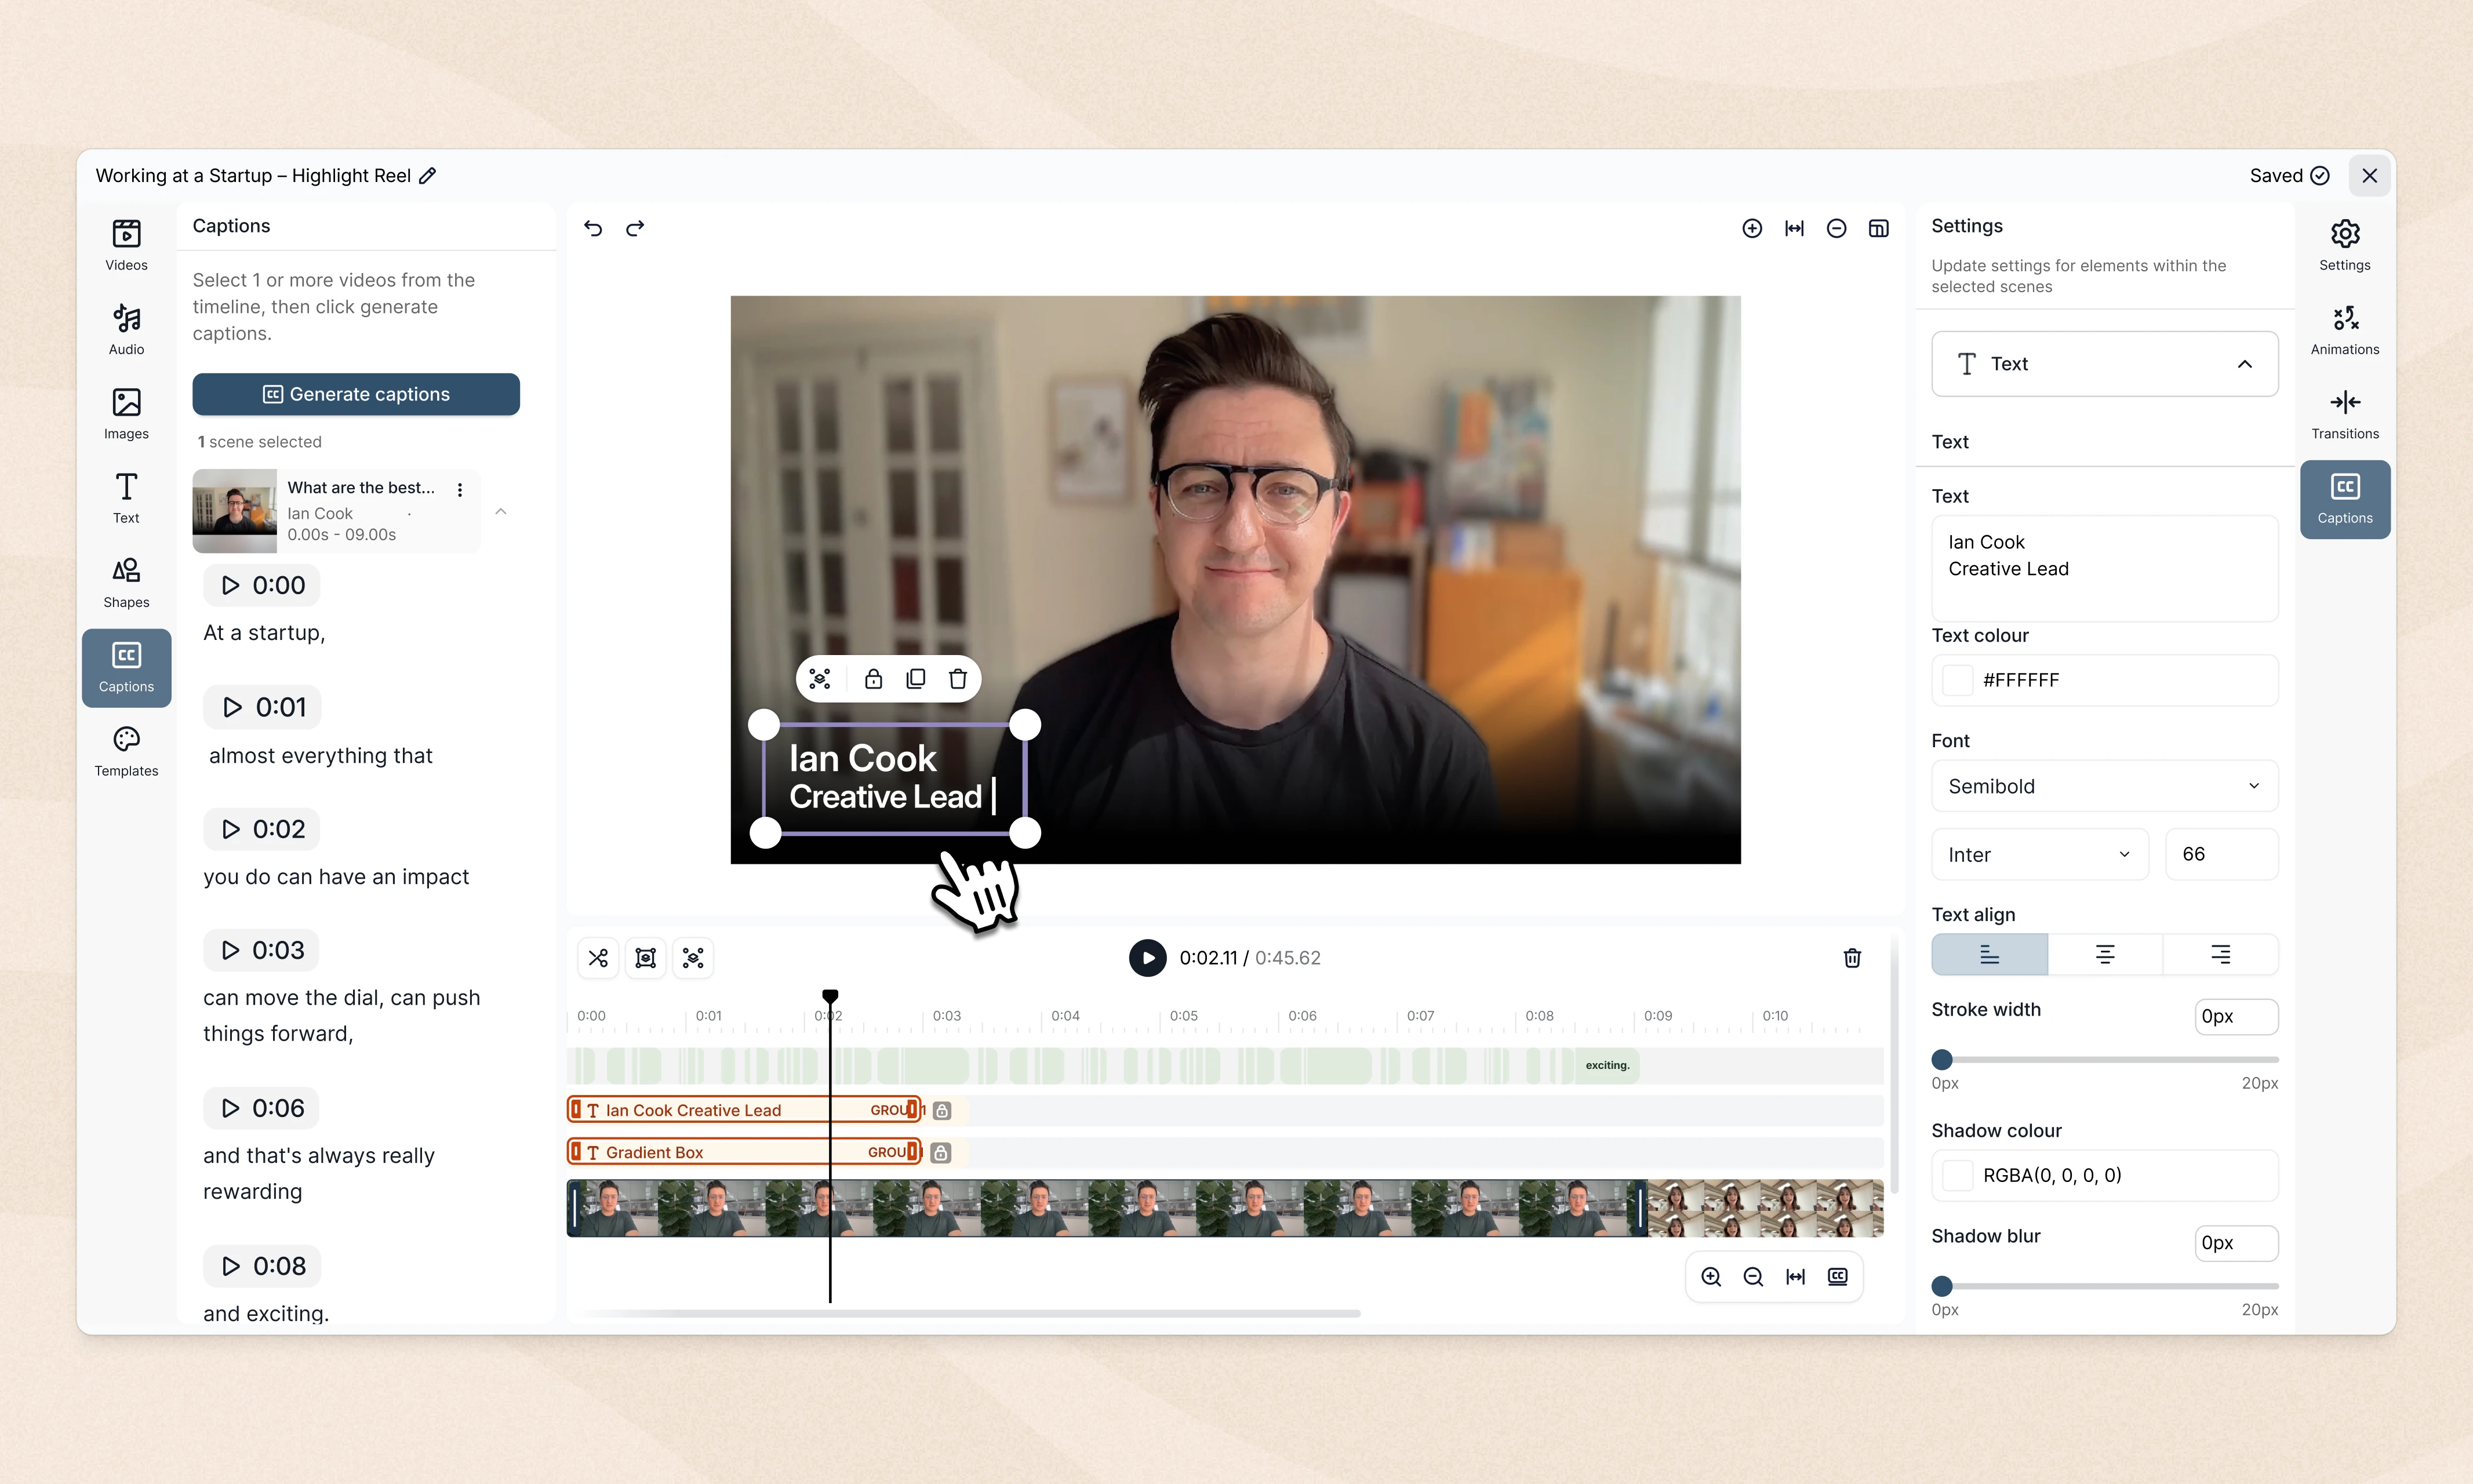Image resolution: width=2473 pixels, height=1484 pixels.
Task: Click the Generate captions button
Action: coord(356,394)
